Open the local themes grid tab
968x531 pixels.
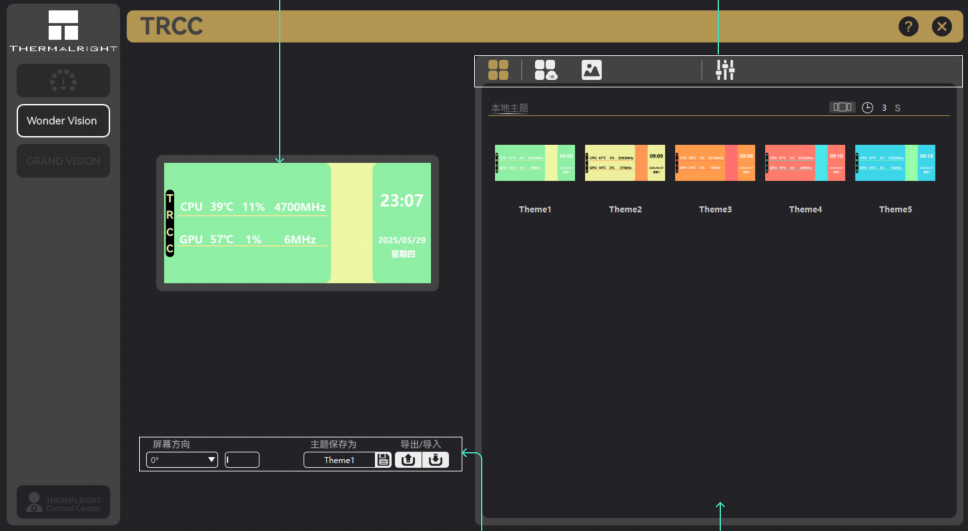(498, 70)
